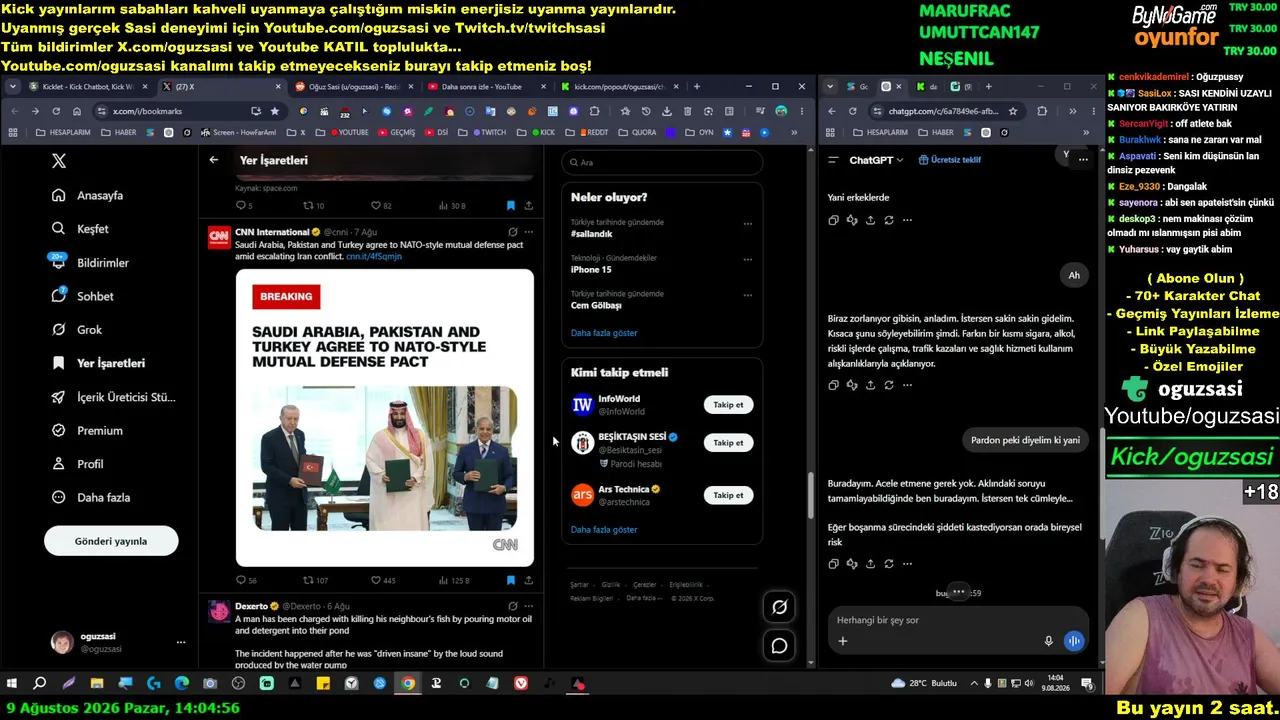This screenshot has height=720, width=1280.
Task: Open the iPhone 15 trending topic
Action: (591, 270)
